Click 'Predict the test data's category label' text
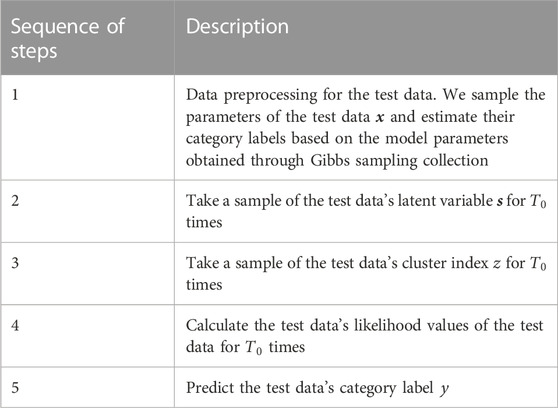 310,388
